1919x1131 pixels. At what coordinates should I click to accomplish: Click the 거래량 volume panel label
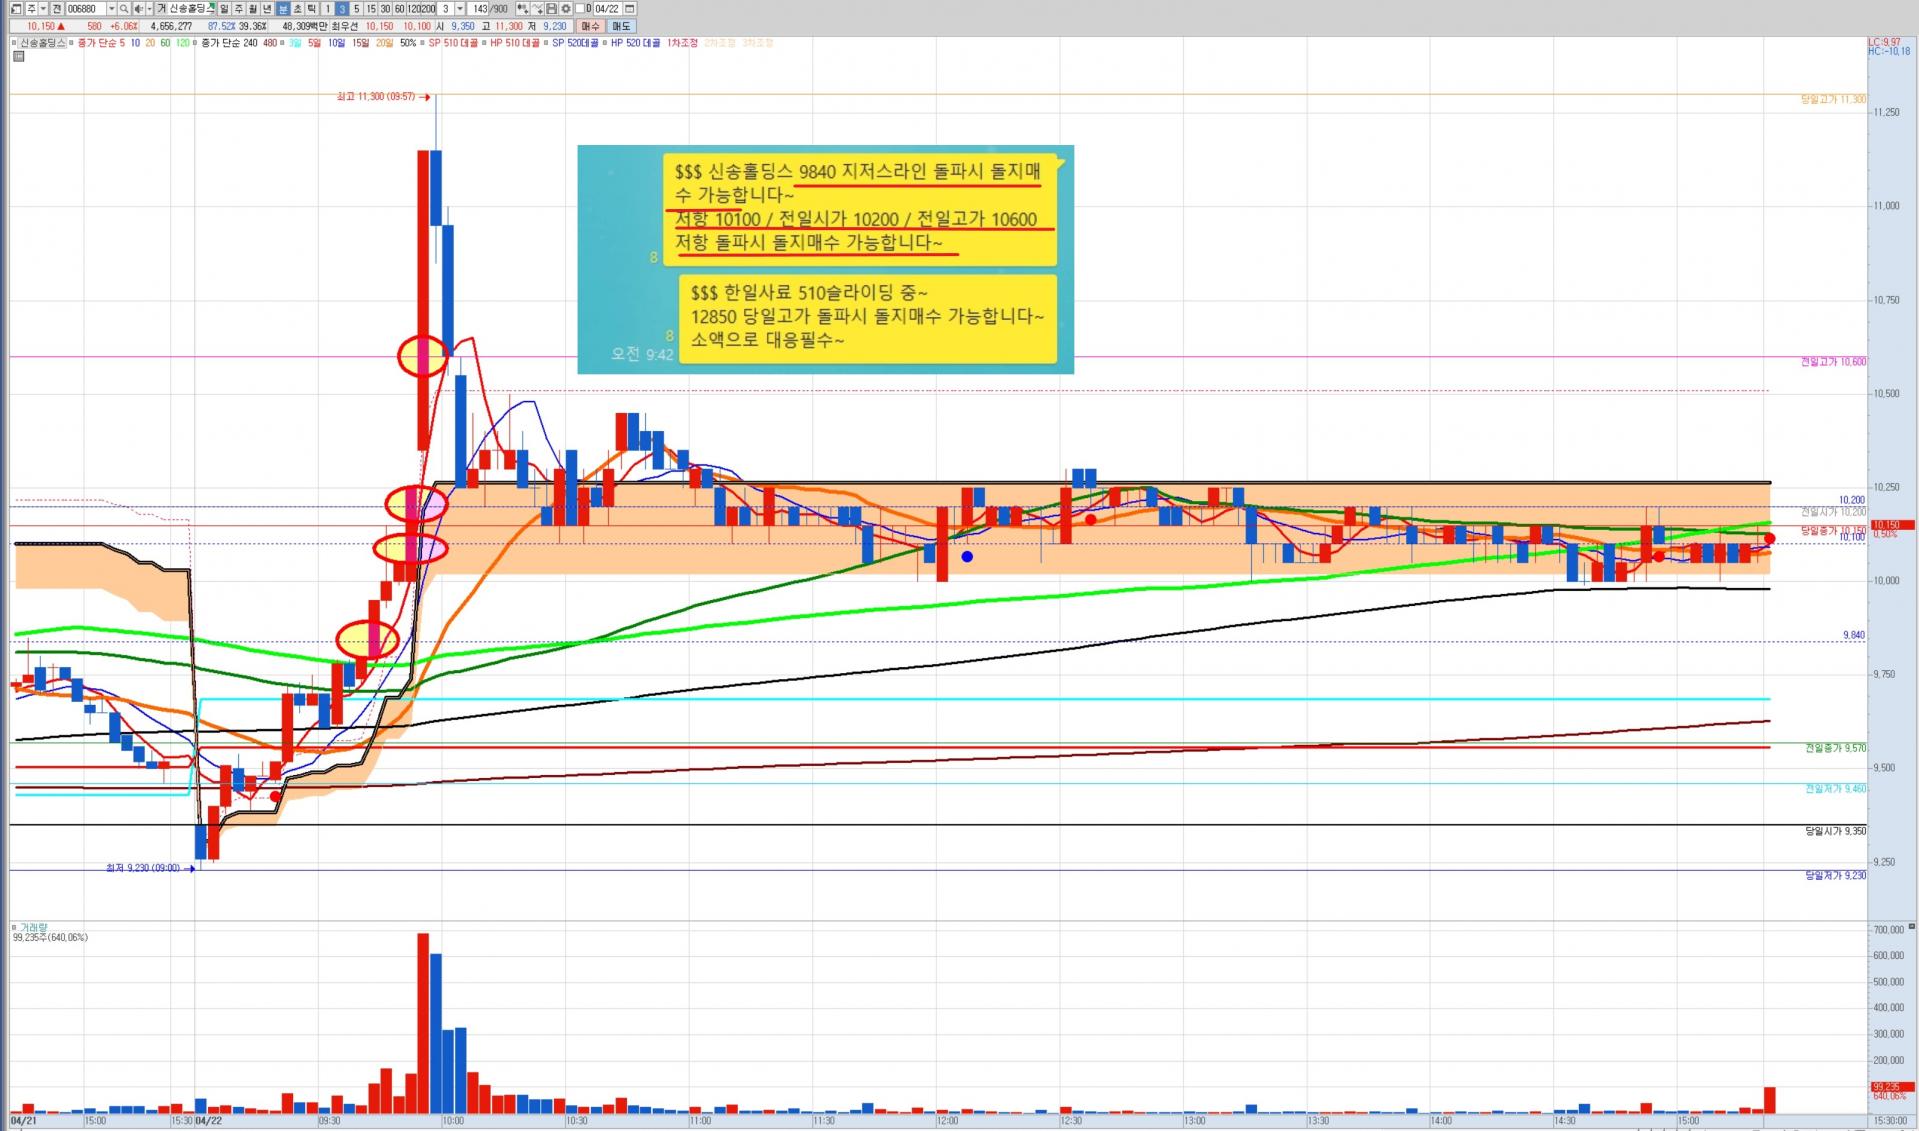tap(33, 928)
